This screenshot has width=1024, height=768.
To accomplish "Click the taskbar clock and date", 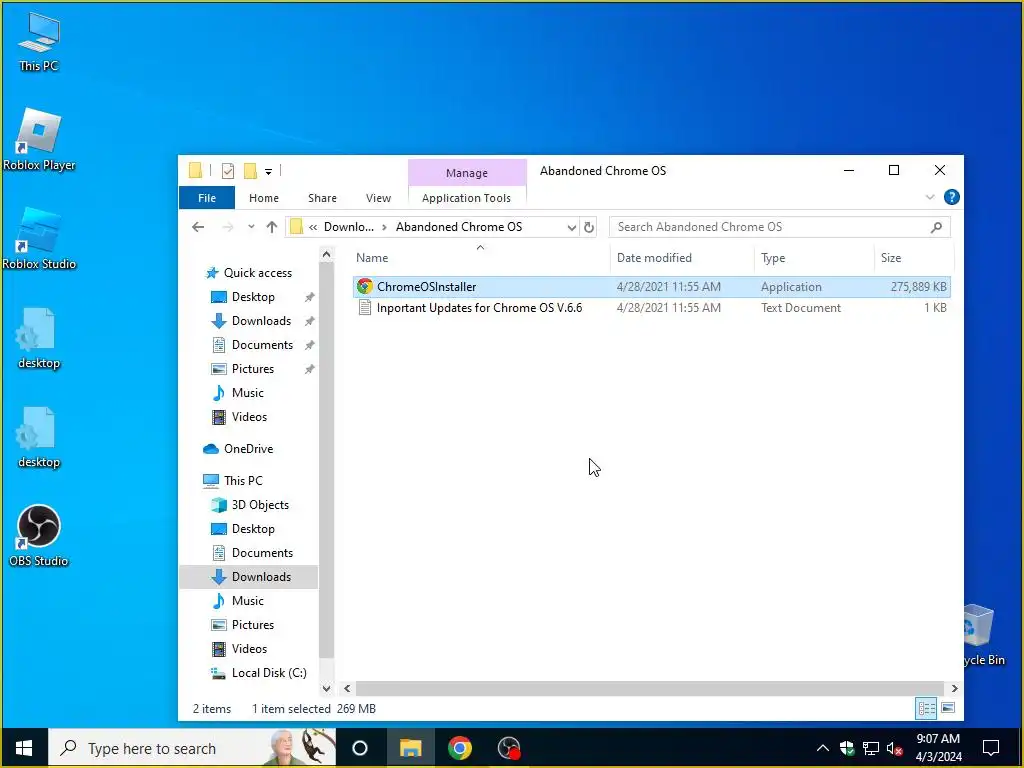I will (x=938, y=748).
